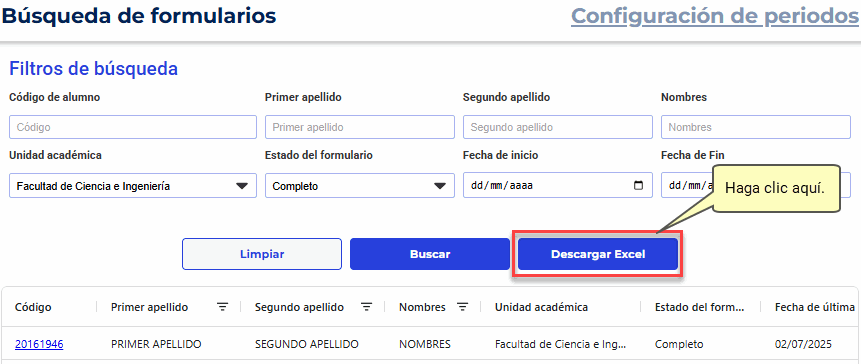Viewport: 861px width, 364px height.
Task: Open filter icon for Segundo apellido column
Action: 366,307
